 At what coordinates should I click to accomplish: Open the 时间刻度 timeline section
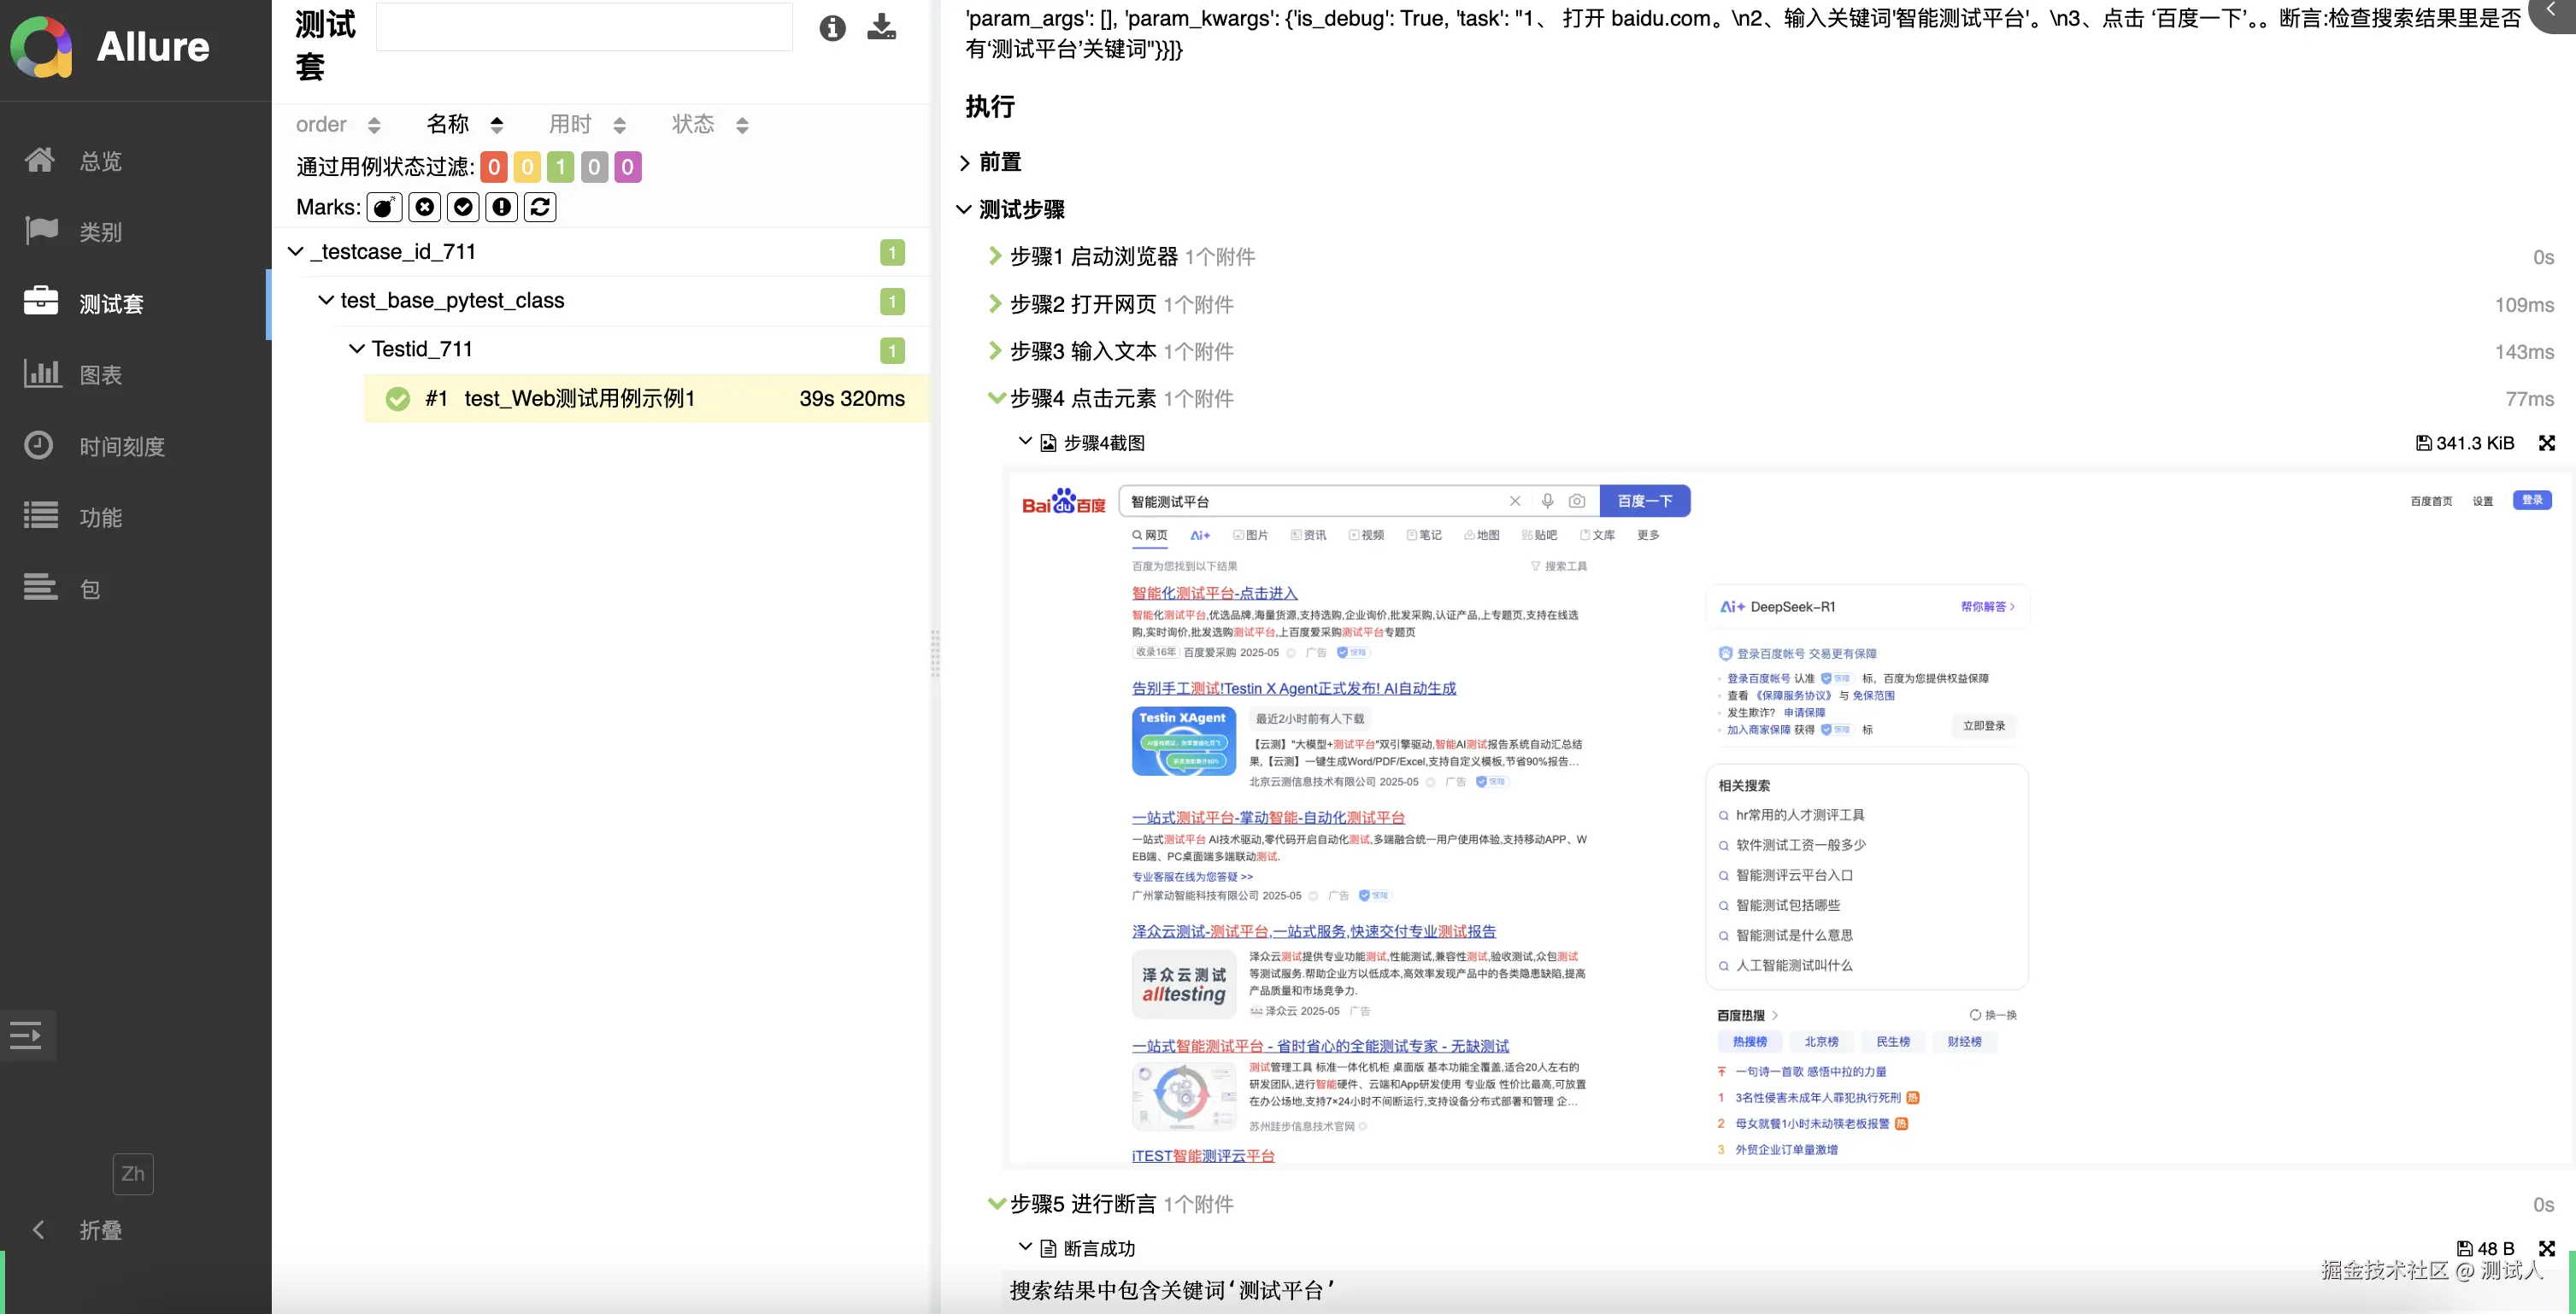pos(122,446)
